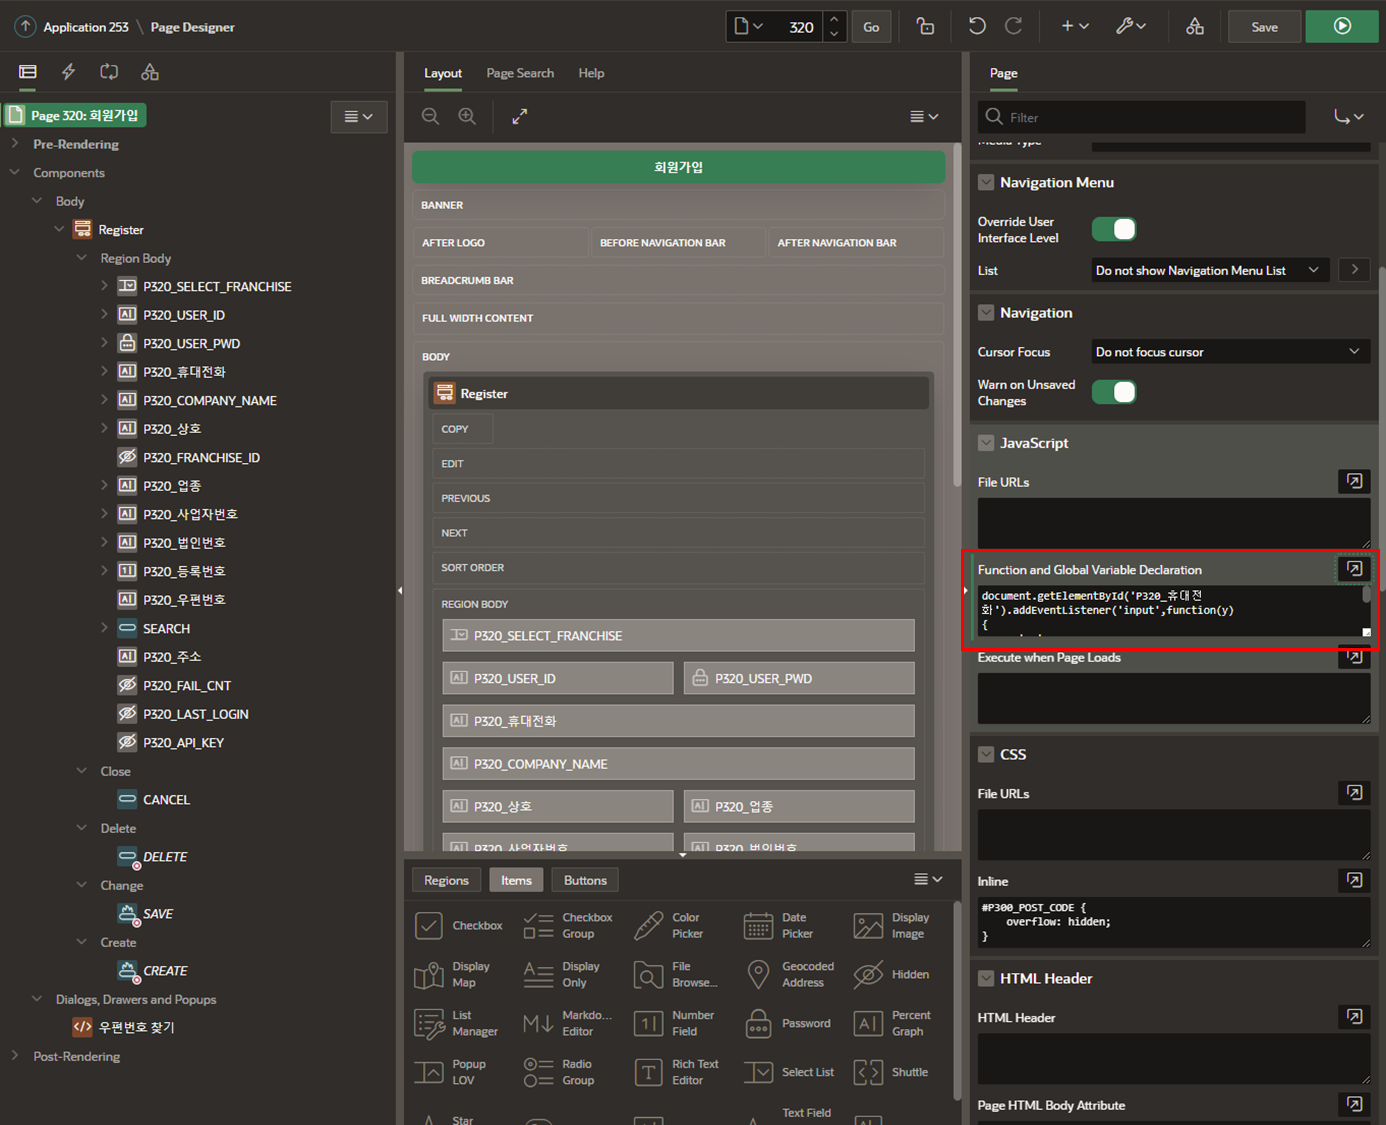The image size is (1386, 1125).
Task: Open code editor for HTML Header
Action: point(1354,1017)
